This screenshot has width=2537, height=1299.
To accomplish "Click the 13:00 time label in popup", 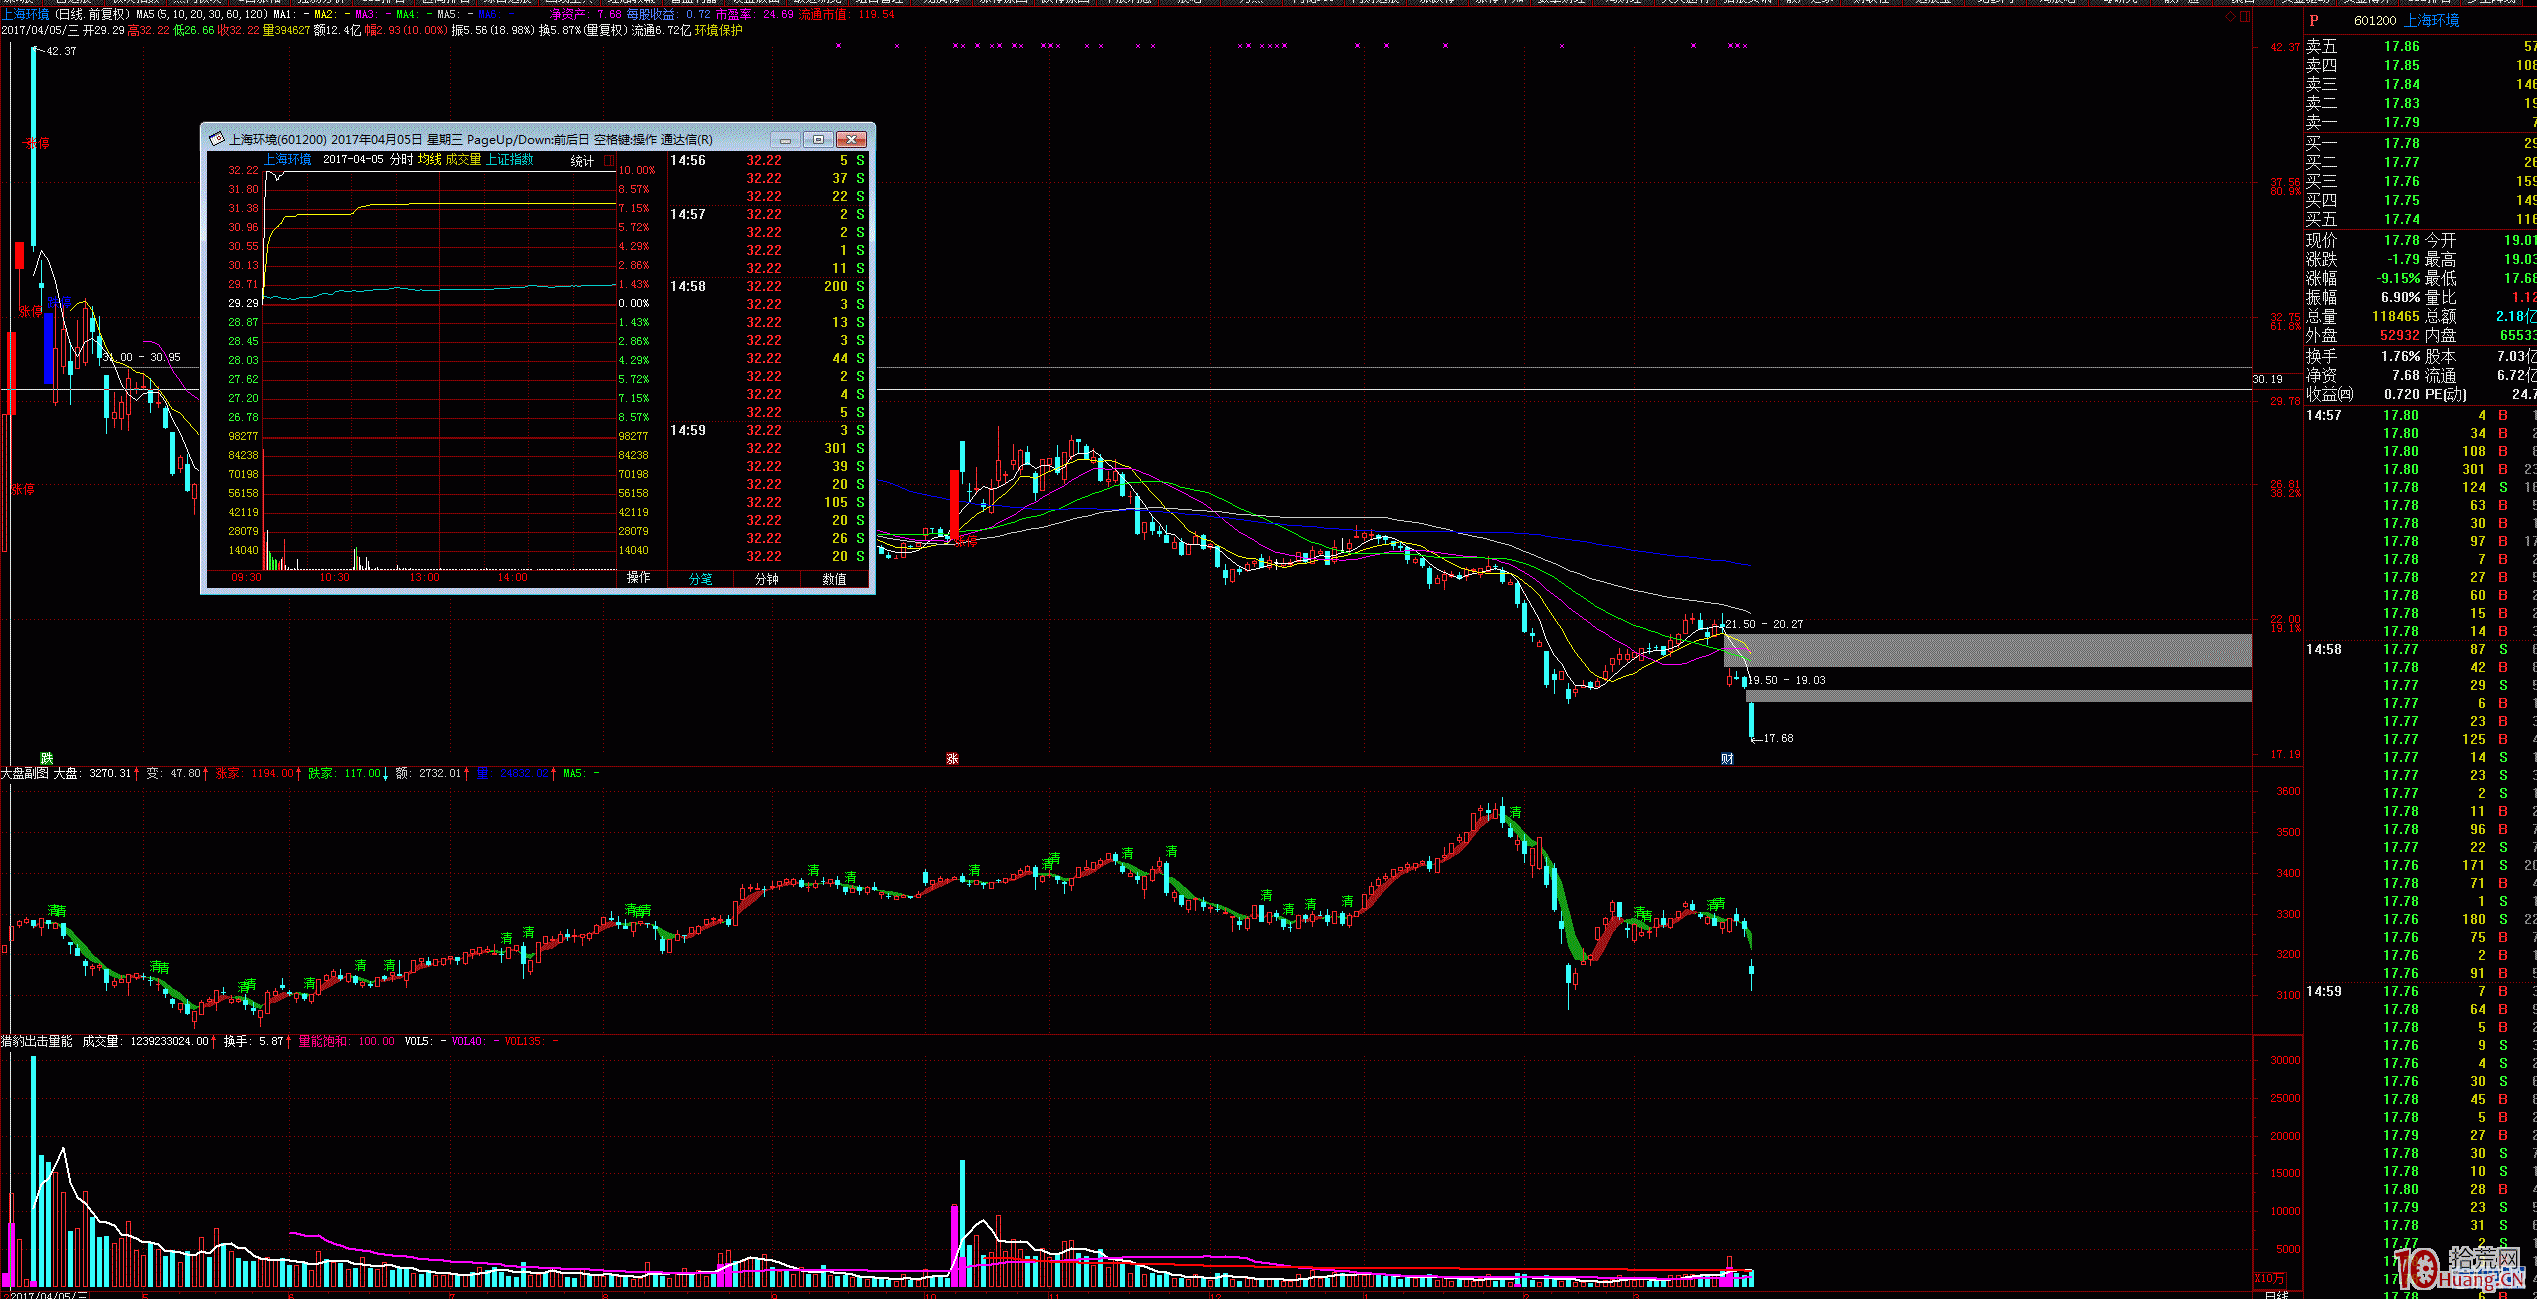I will pyautogui.click(x=424, y=577).
